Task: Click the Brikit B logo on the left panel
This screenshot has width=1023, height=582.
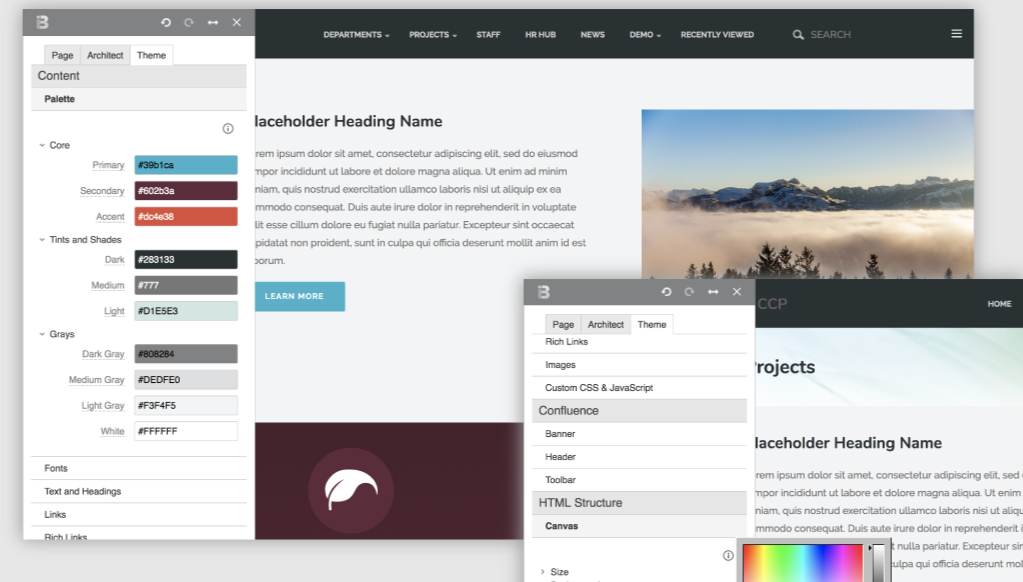Action: tap(41, 21)
